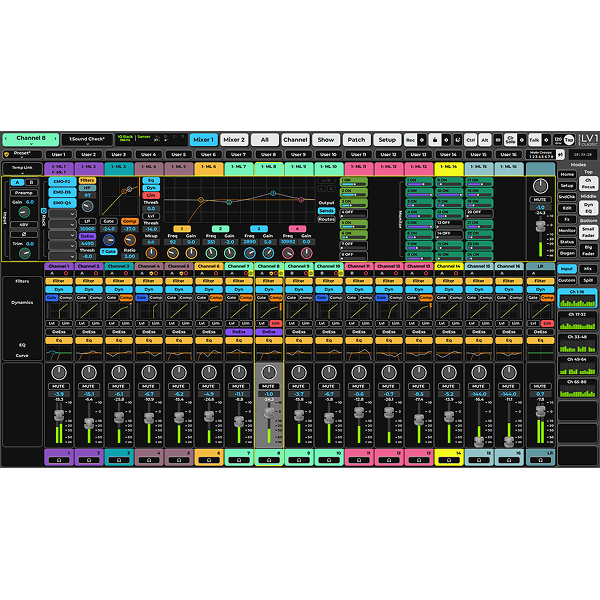Toggle 48V phantom power

[x=24, y=225]
